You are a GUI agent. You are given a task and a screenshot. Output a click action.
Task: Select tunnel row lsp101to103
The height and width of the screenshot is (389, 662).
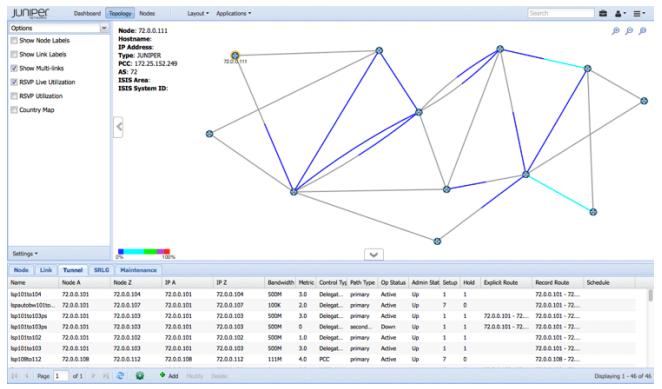(x=322, y=348)
